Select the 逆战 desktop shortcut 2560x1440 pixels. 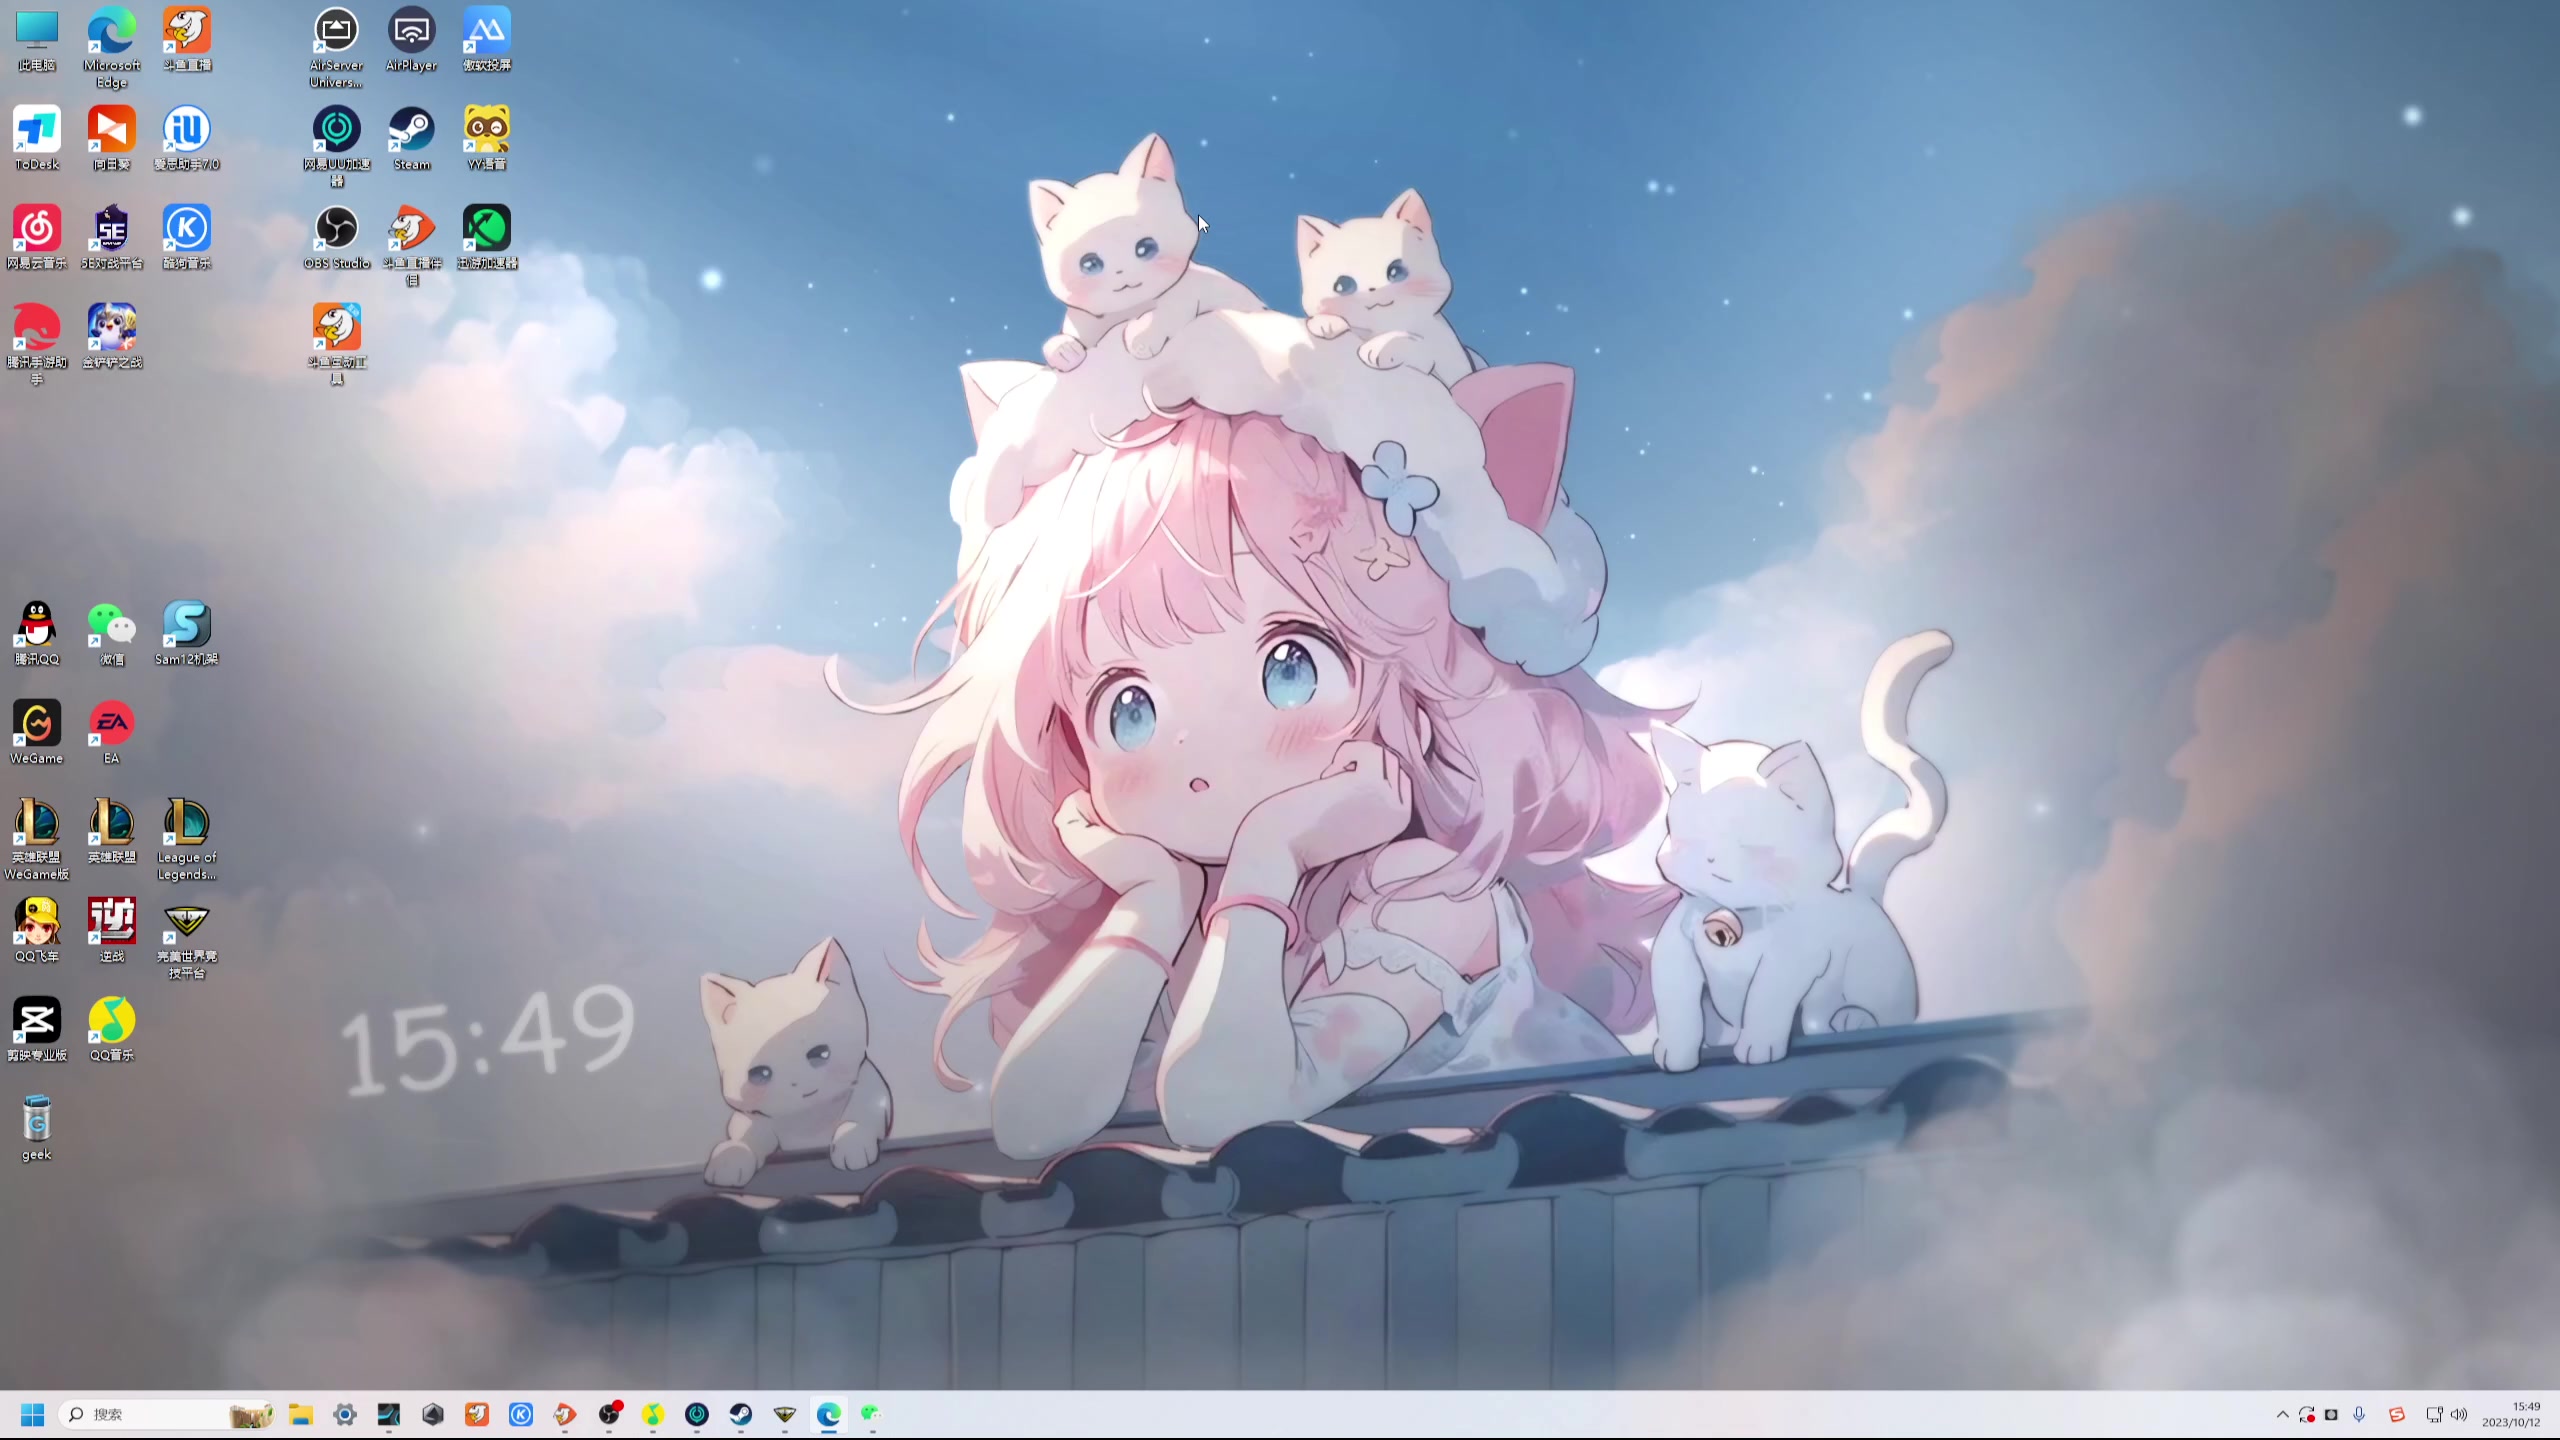tap(112, 931)
